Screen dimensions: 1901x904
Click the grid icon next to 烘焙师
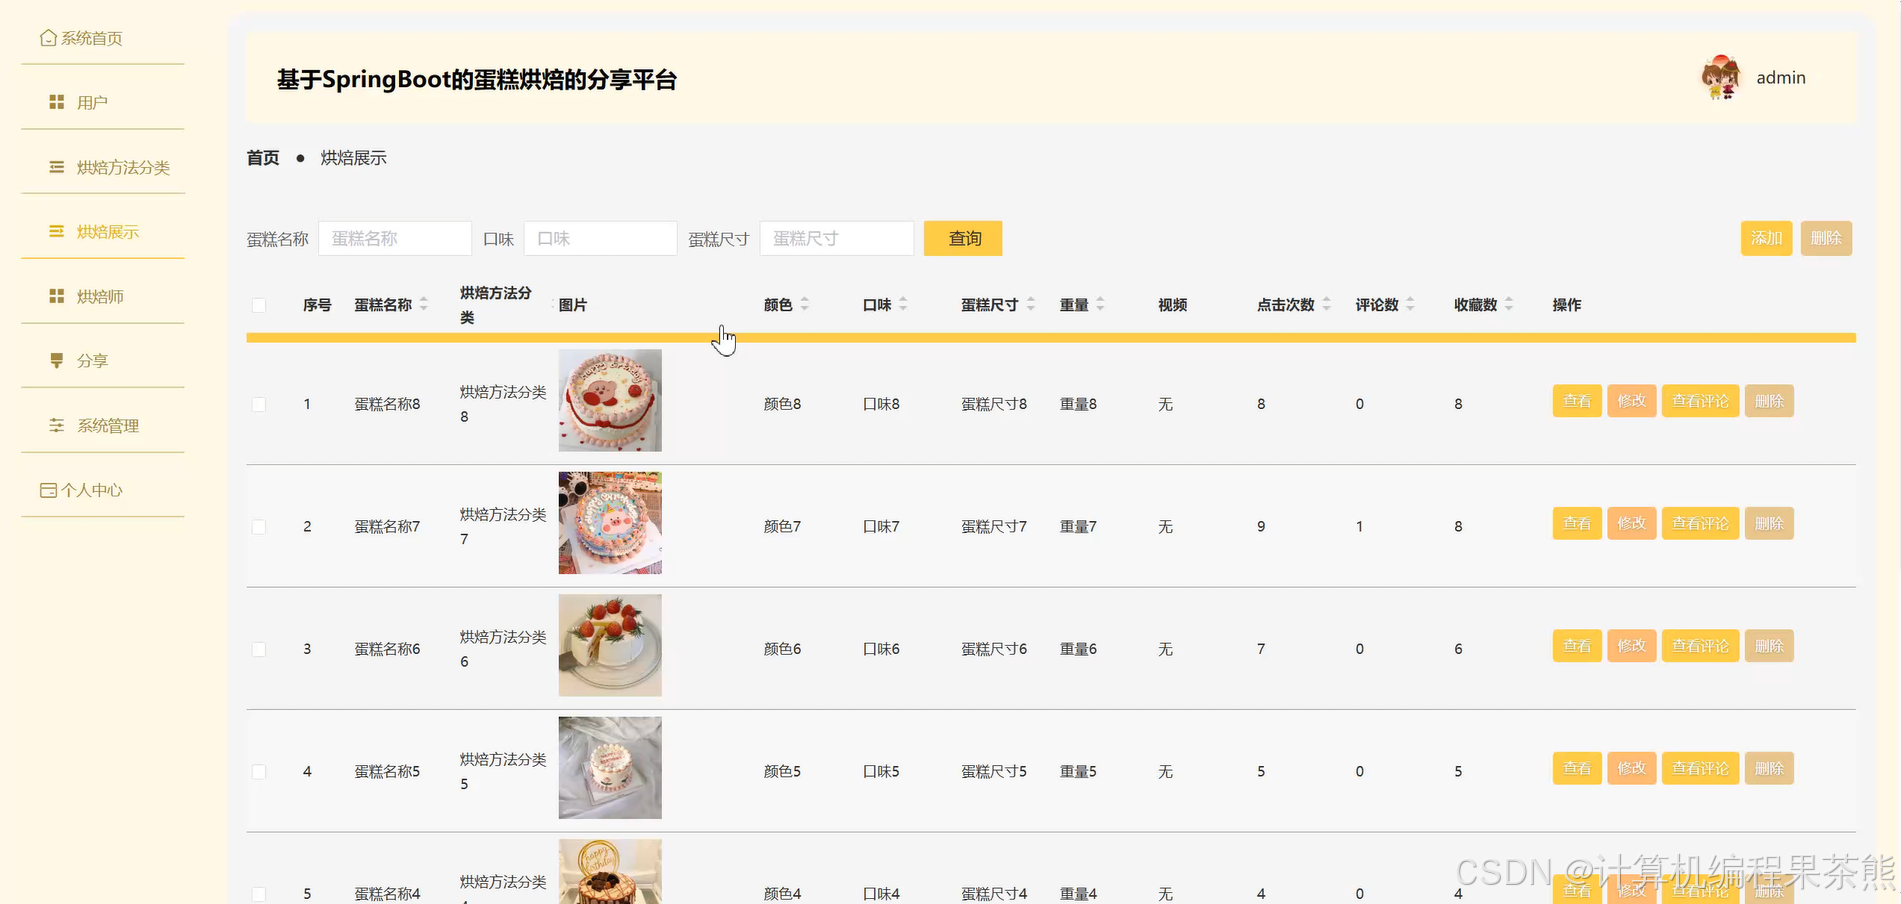click(x=57, y=296)
